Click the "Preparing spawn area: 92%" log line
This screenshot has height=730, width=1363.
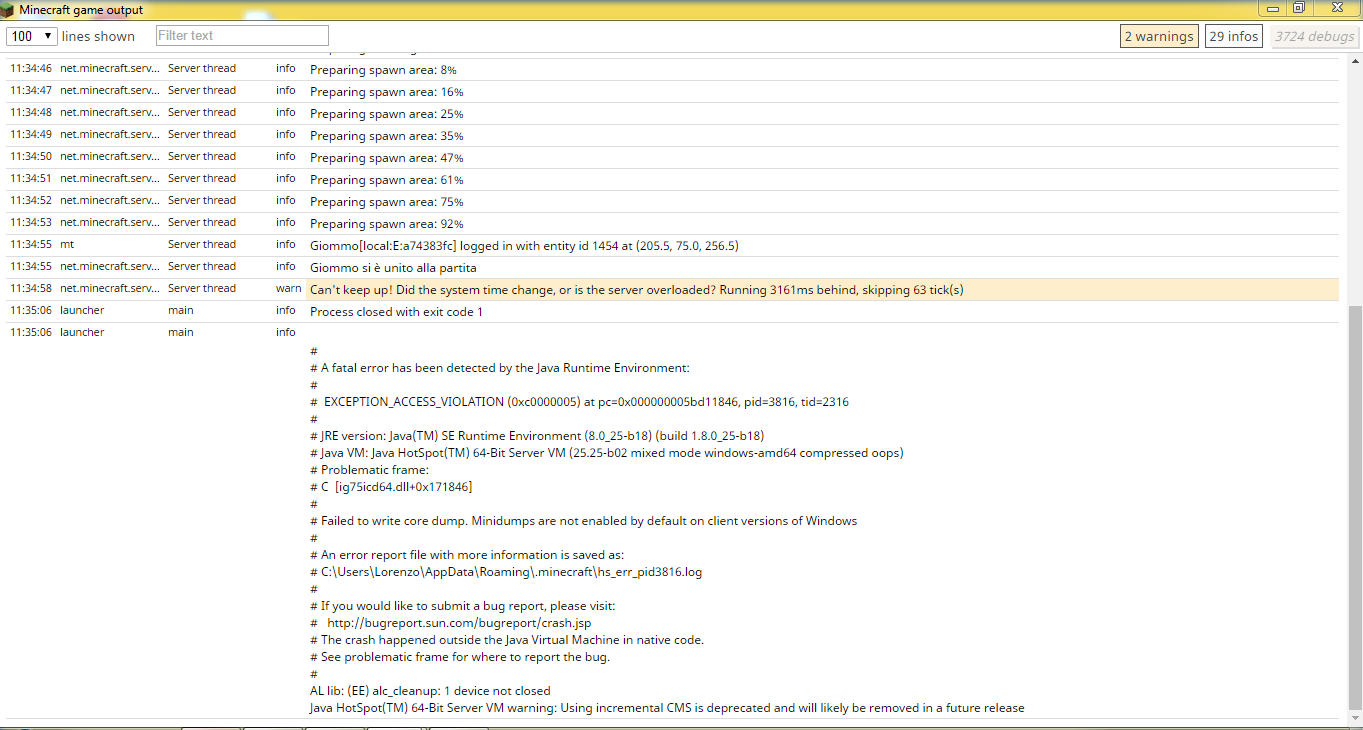coord(386,224)
